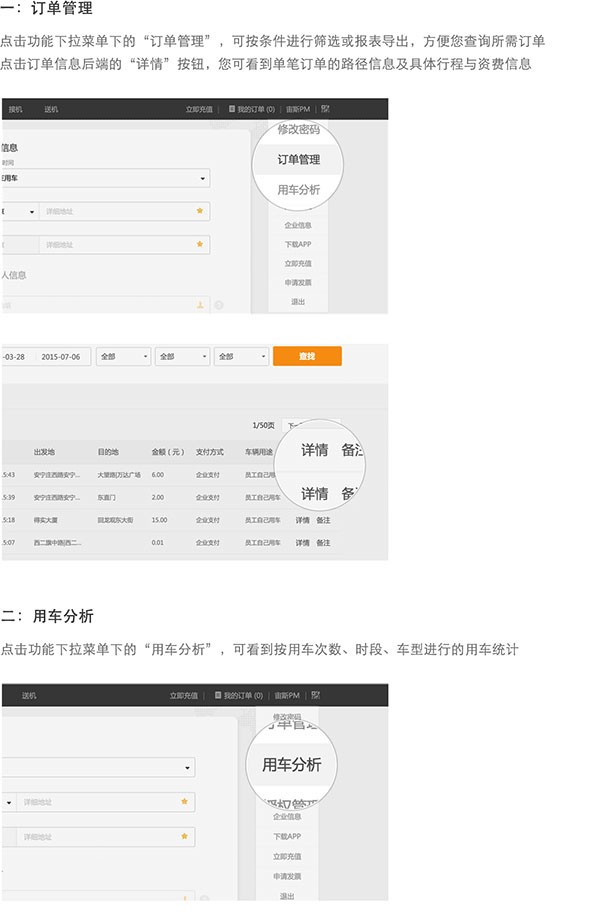
Task: Click the 东直门 destination cell
Action: coord(107,498)
